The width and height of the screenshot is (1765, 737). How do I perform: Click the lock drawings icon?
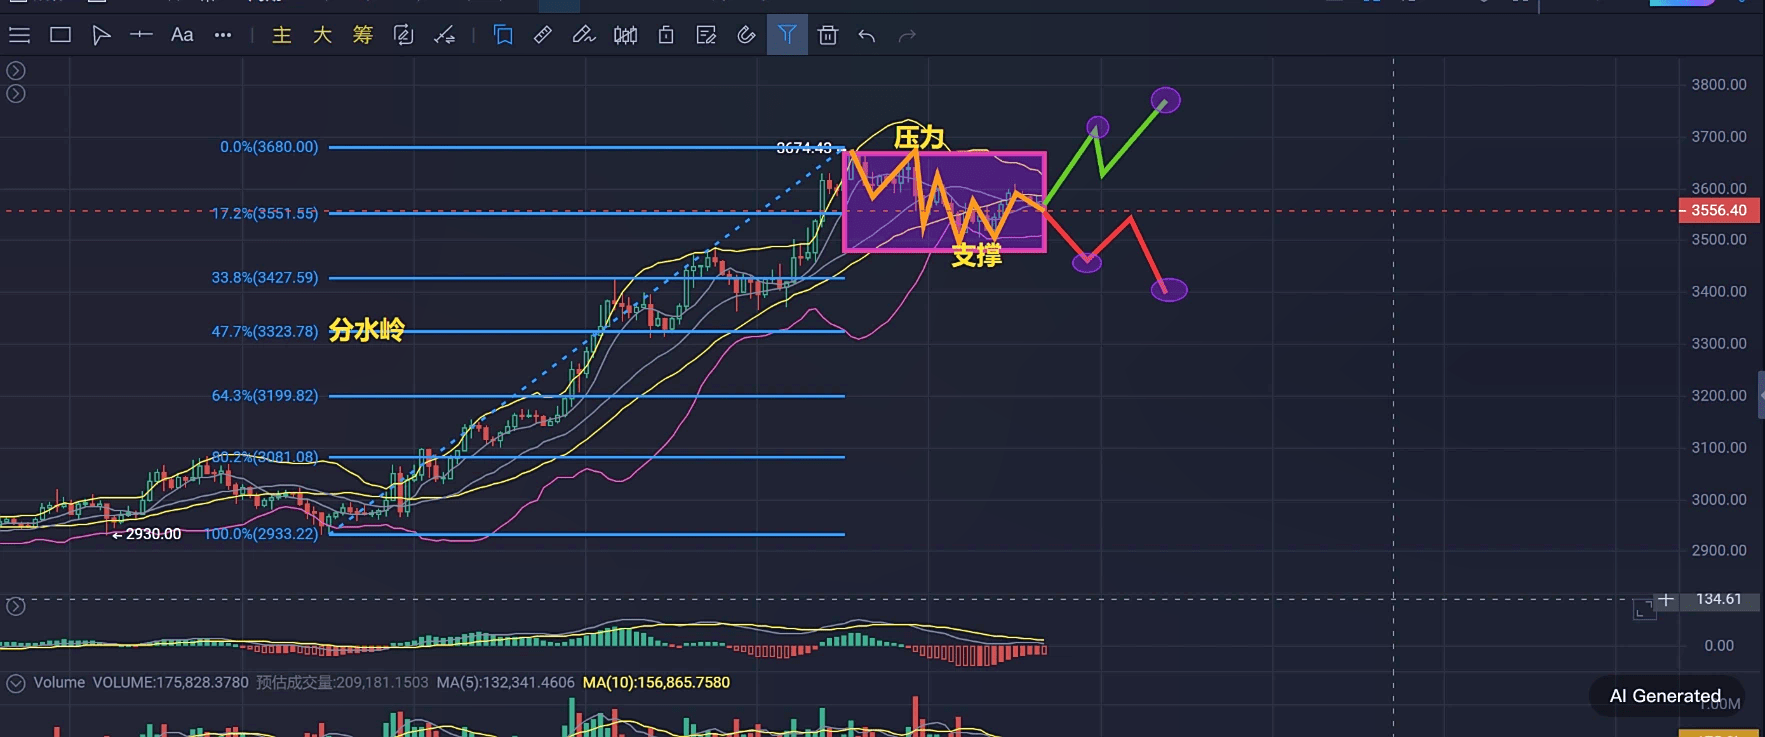[666, 35]
